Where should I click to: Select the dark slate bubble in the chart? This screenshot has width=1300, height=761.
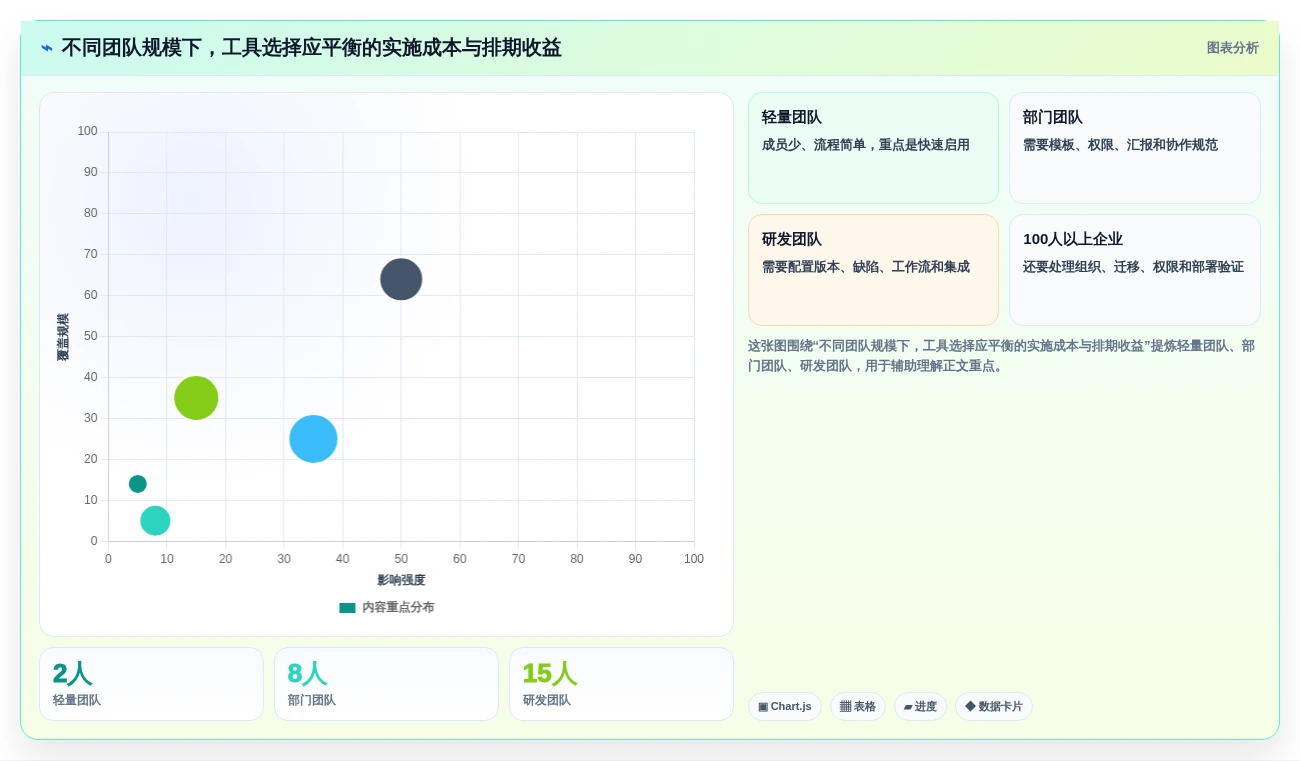pyautogui.click(x=401, y=279)
